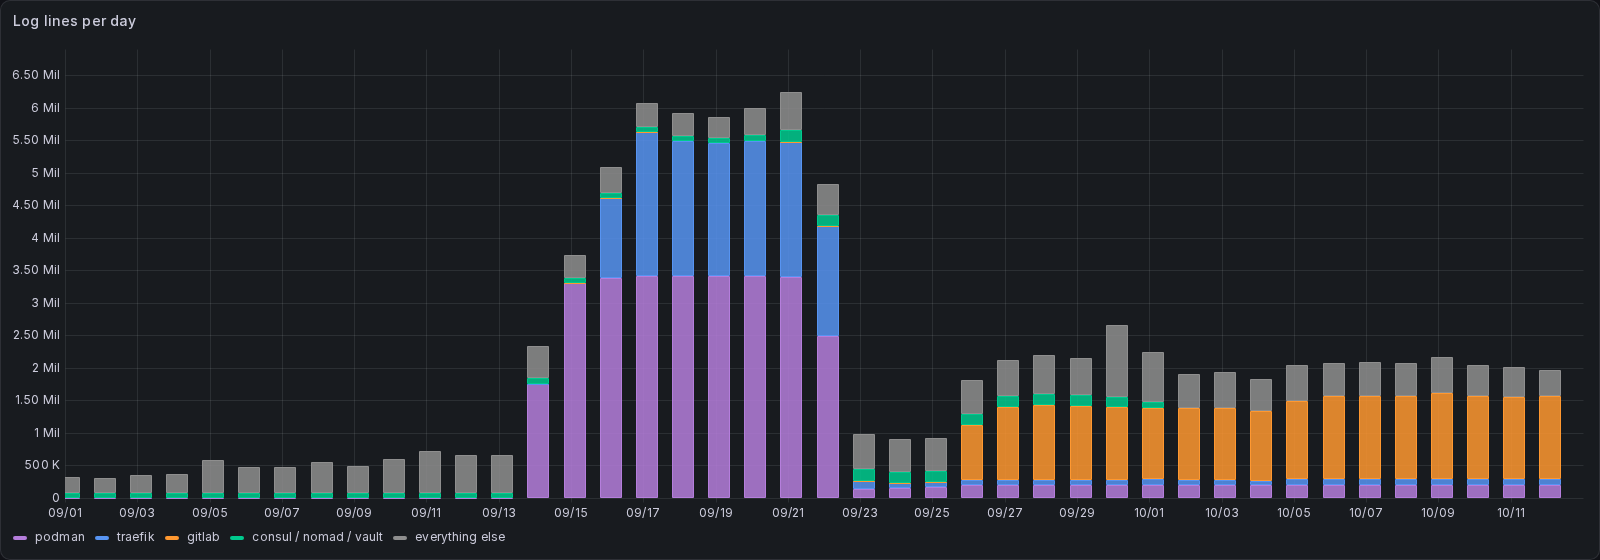Click the x-axis label 09/09
Viewport: 1600px width, 560px height.
(x=354, y=512)
